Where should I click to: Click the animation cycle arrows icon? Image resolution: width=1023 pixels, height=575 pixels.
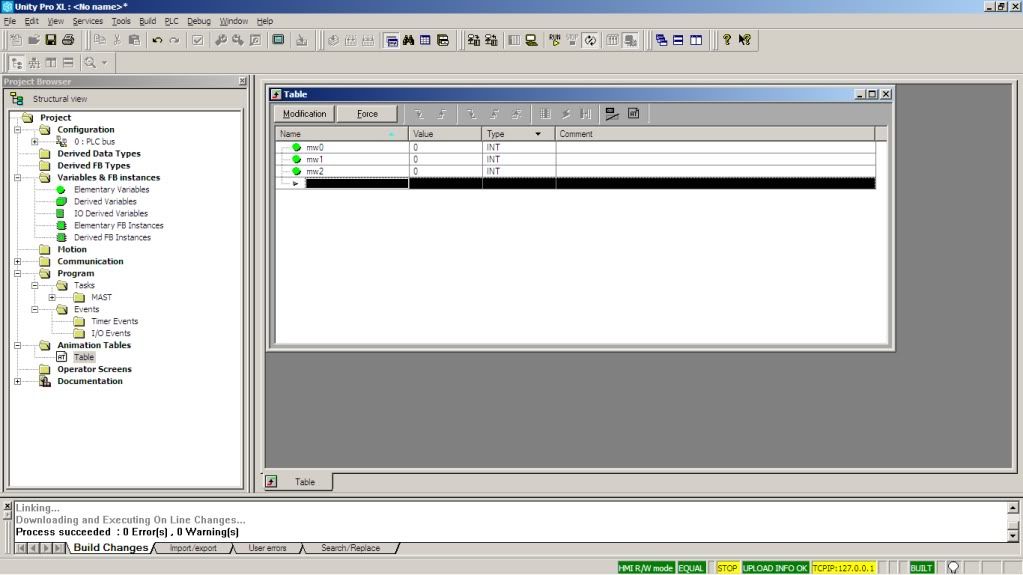click(590, 40)
